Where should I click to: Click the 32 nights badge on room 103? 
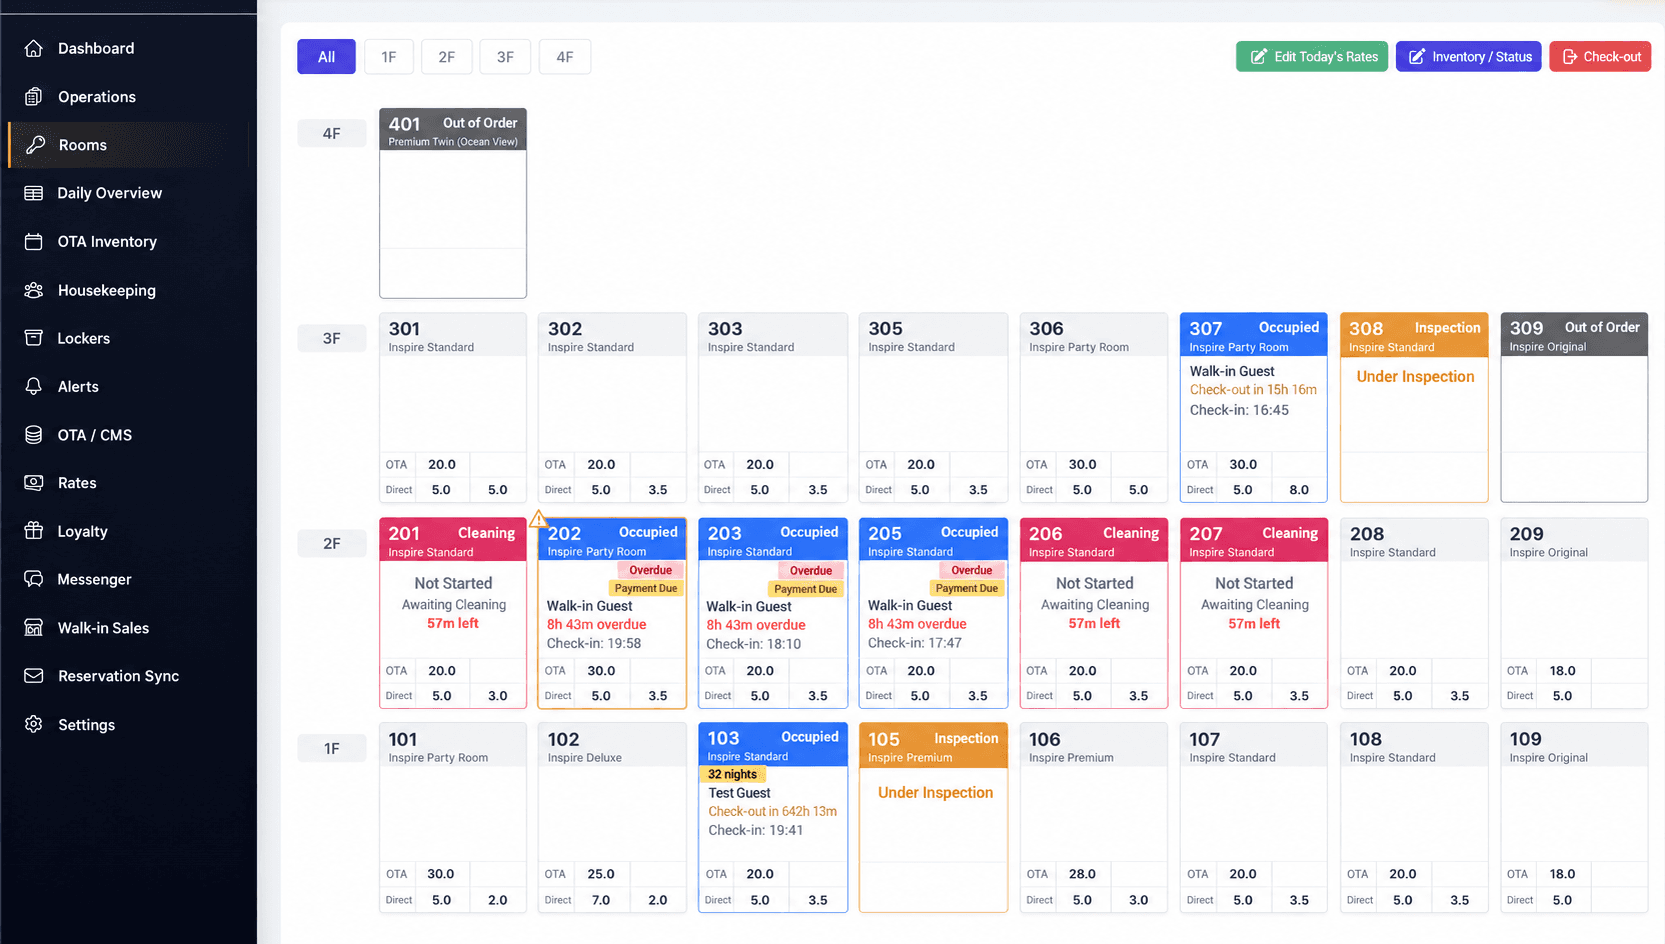[x=733, y=775]
